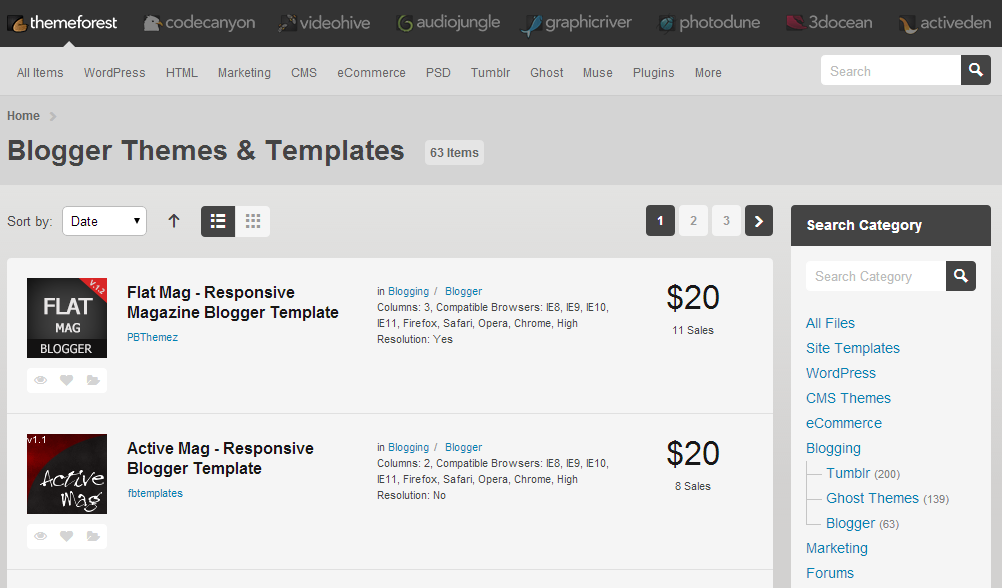The width and height of the screenshot is (1002, 588).
Task: Go to the next results page arrow
Action: (759, 220)
